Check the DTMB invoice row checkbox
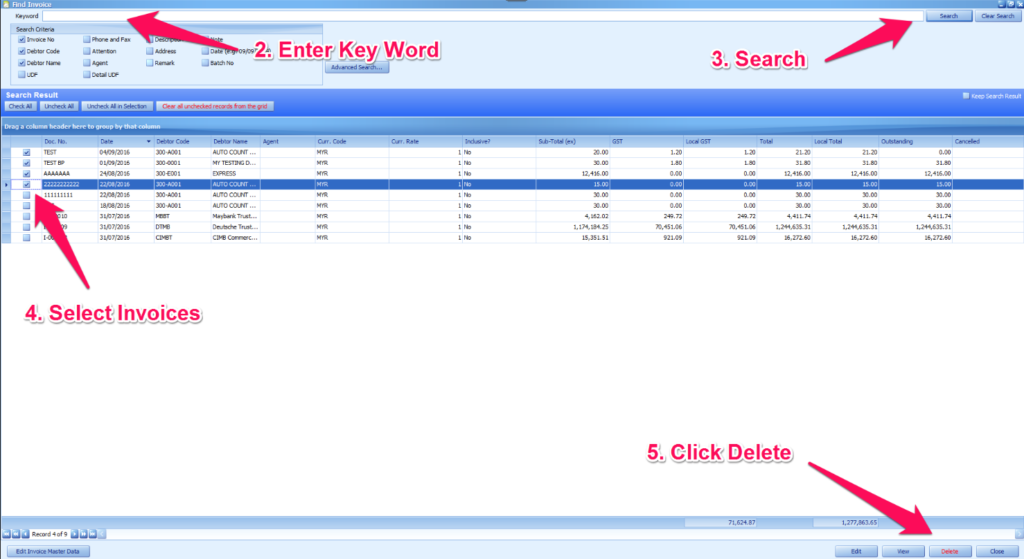Screen dimensions: 1024x559 pos(27,227)
